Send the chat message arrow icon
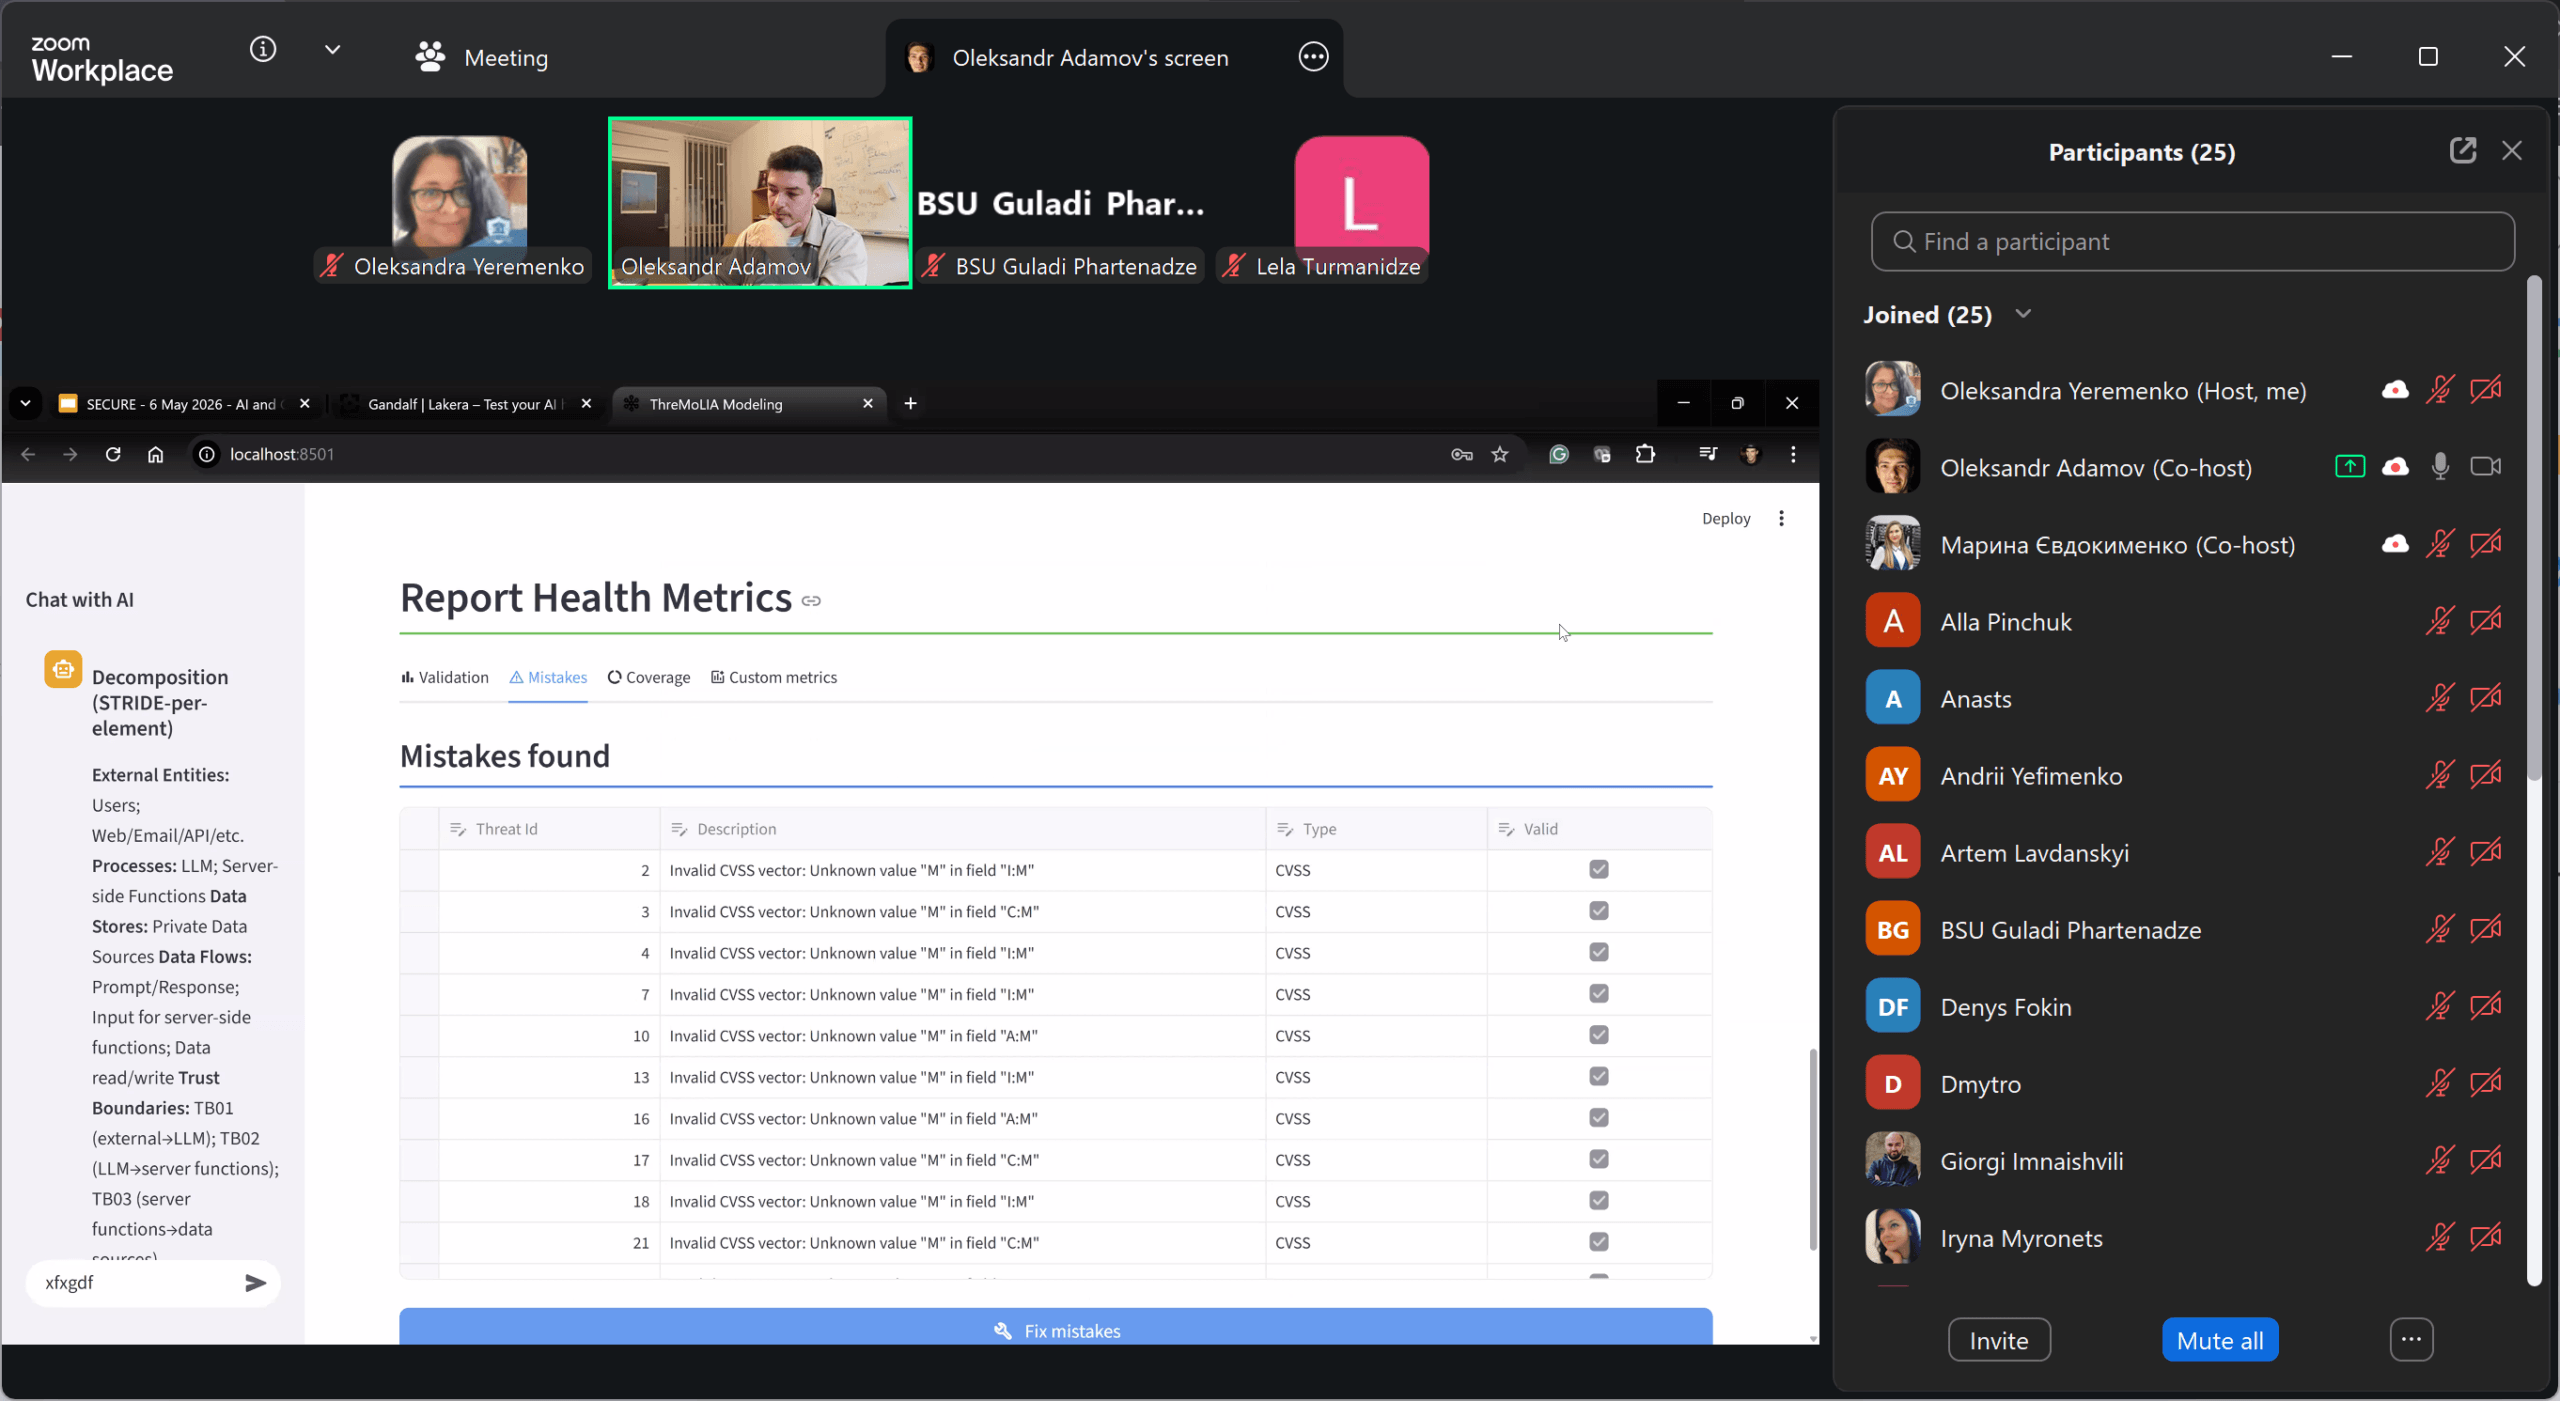The height and width of the screenshot is (1401, 2560). click(255, 1283)
